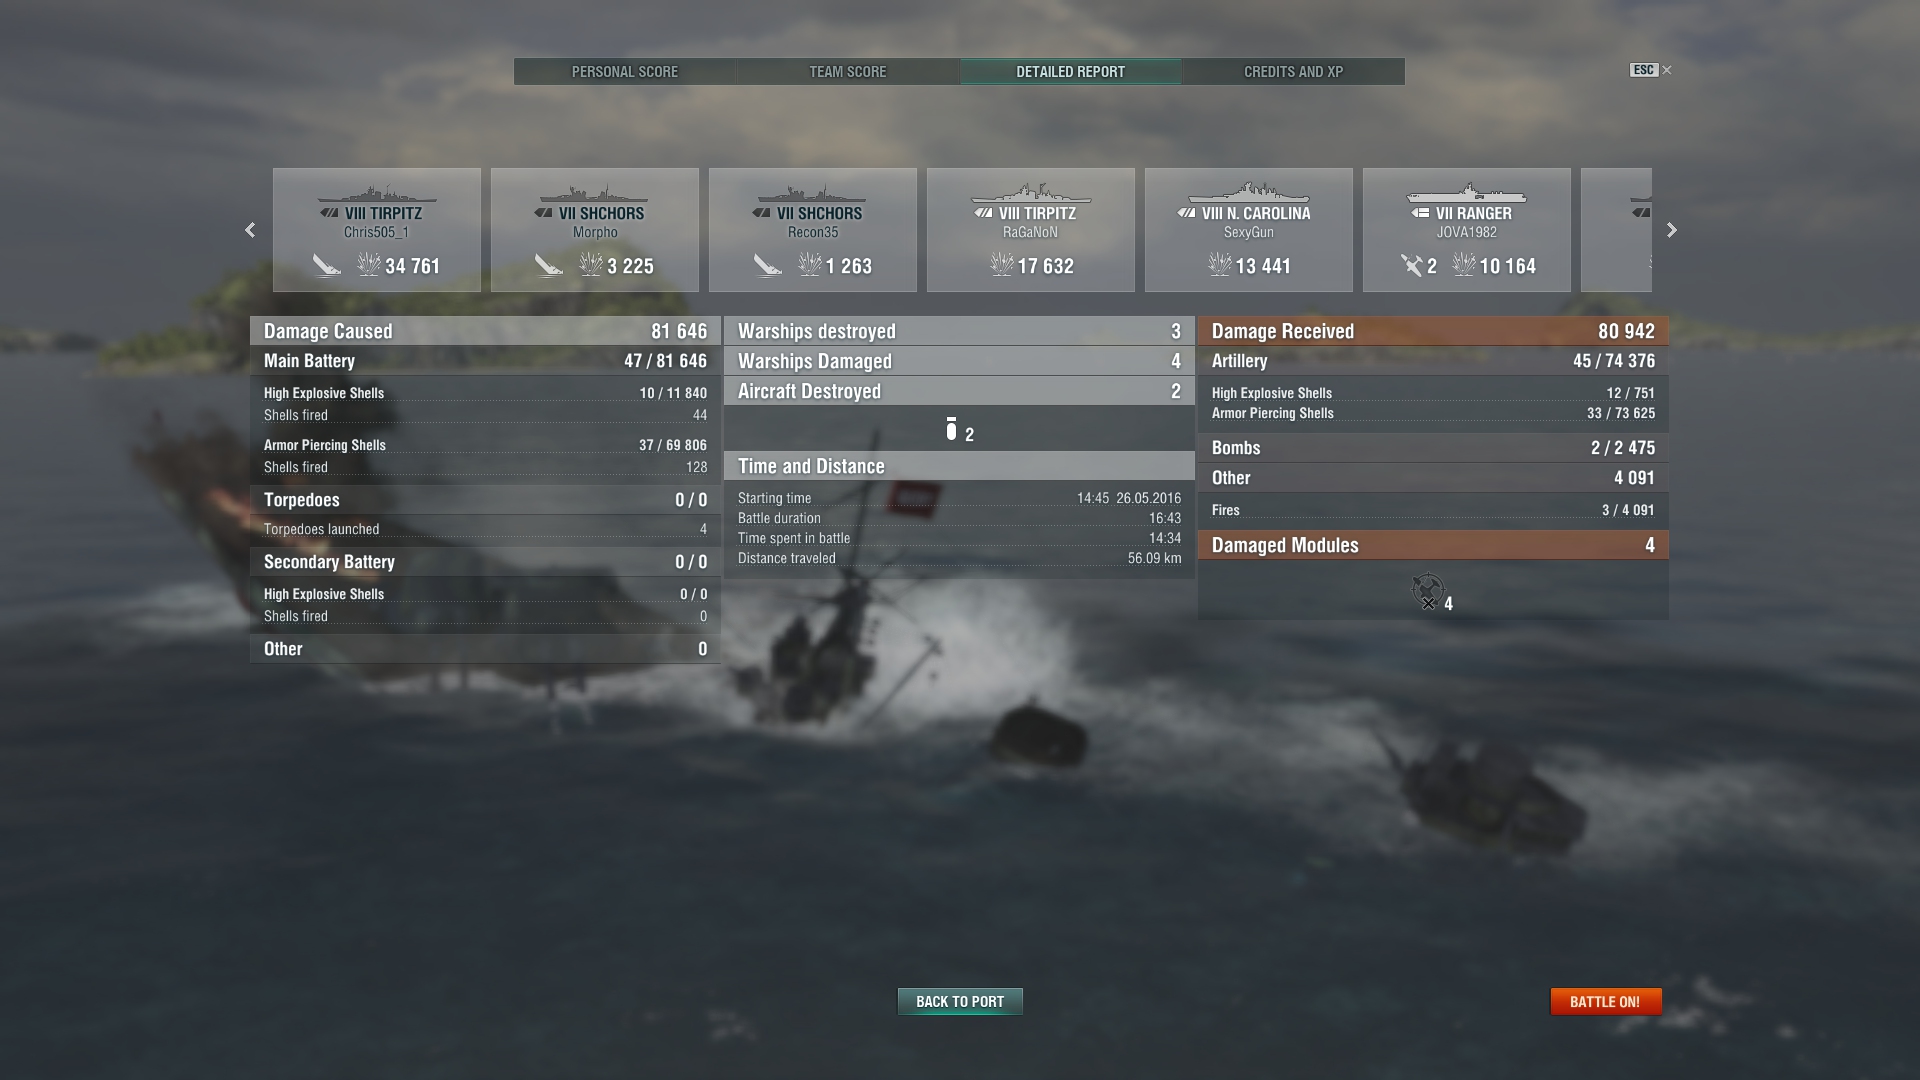Click the damage burst icon beside 17 632
1920x1080 pixels.
tap(1001, 265)
